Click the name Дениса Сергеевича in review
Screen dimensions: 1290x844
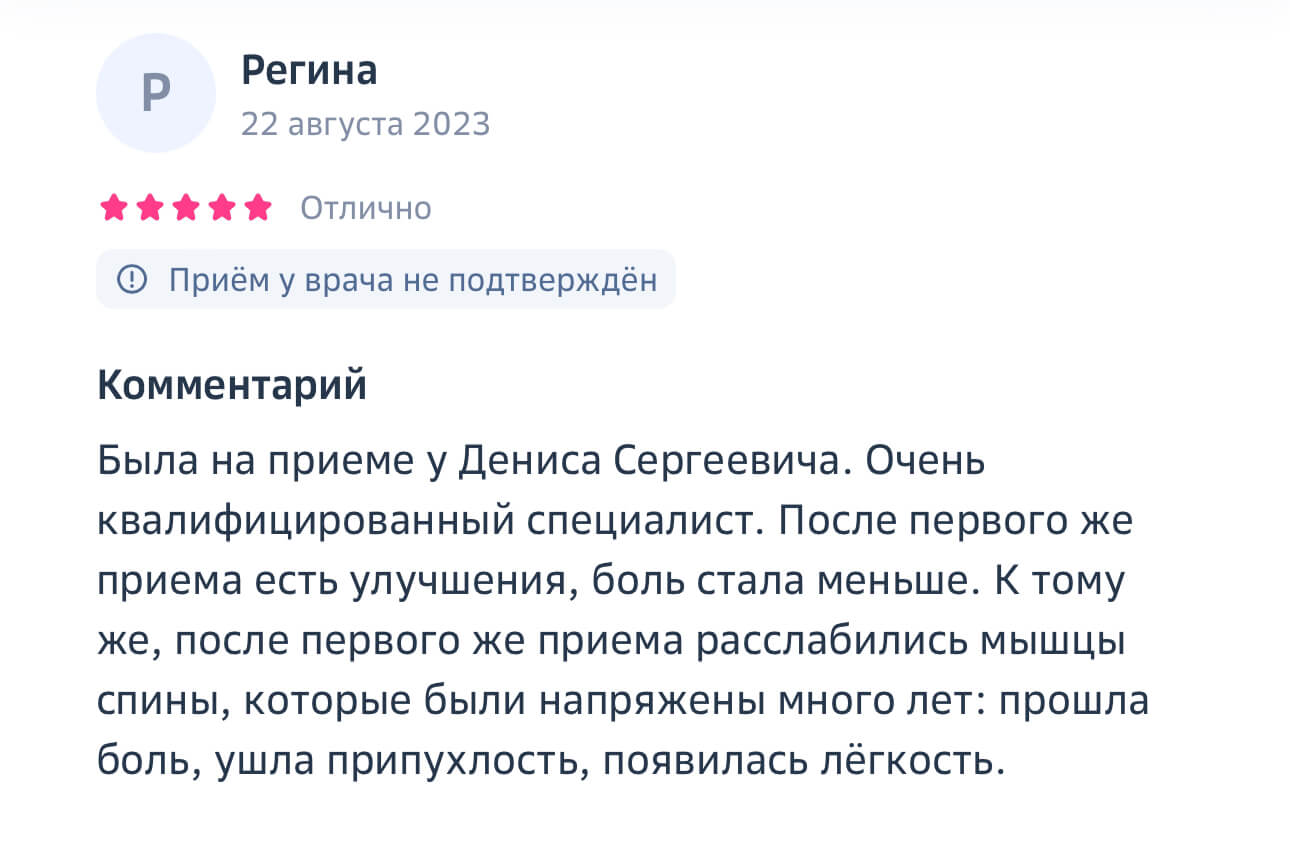(x=655, y=463)
